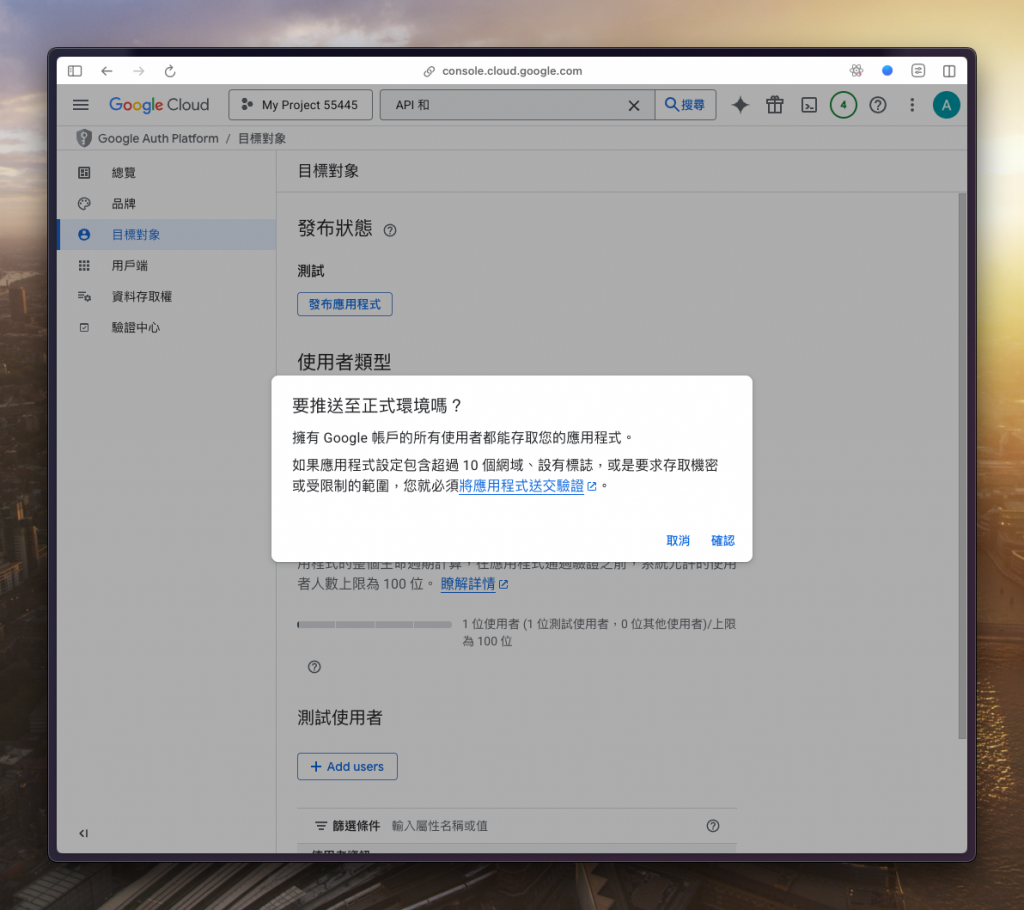Open the 資料存取權 sidebar item

click(167, 296)
